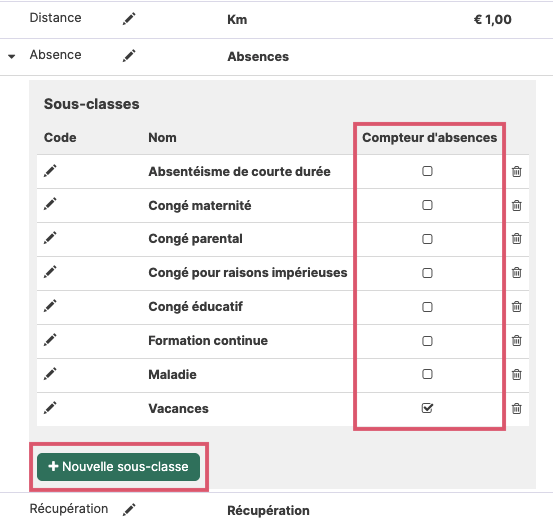
Task: Uncheck absence counter for Vacances
Action: pyautogui.click(x=427, y=408)
